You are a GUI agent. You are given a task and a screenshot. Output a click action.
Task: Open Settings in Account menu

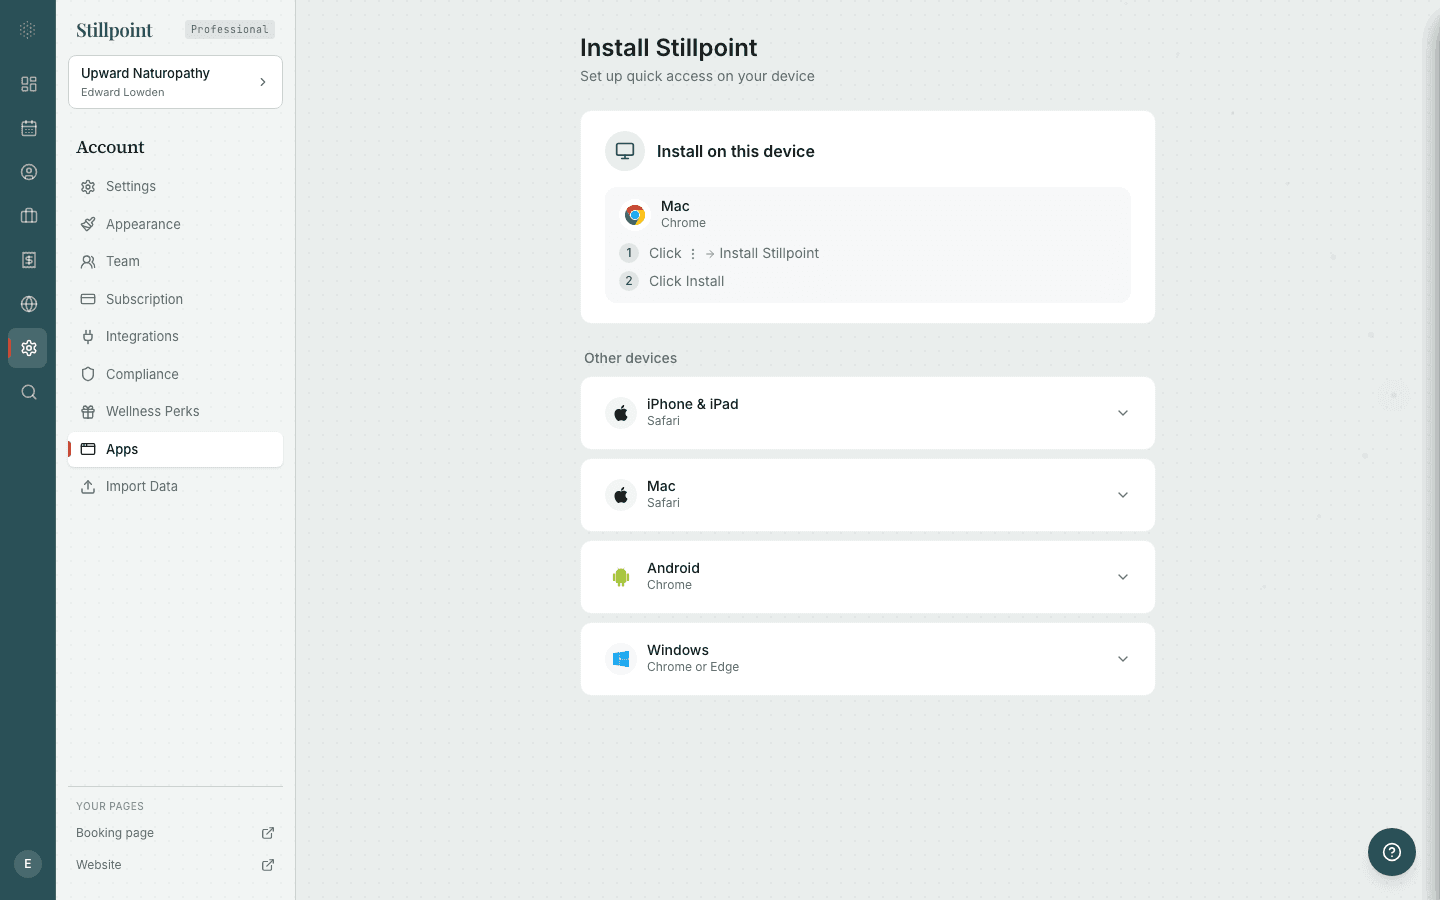175,187
